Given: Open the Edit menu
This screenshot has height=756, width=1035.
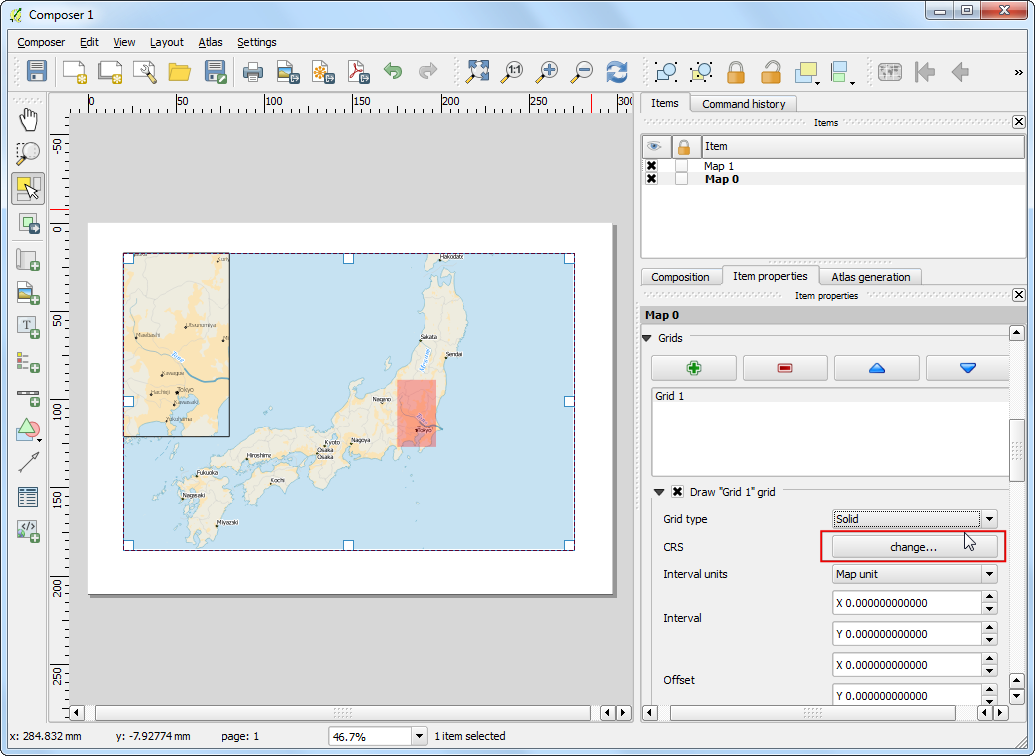Looking at the screenshot, I should pos(89,42).
